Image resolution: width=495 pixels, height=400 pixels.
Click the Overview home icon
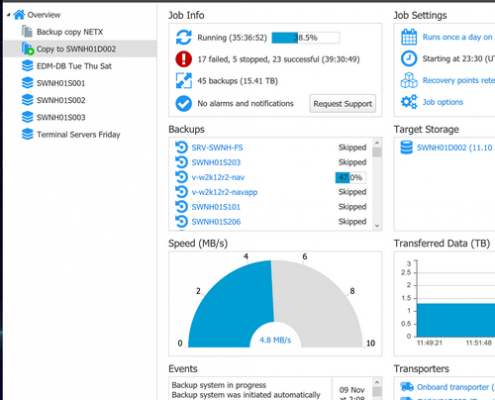point(19,15)
